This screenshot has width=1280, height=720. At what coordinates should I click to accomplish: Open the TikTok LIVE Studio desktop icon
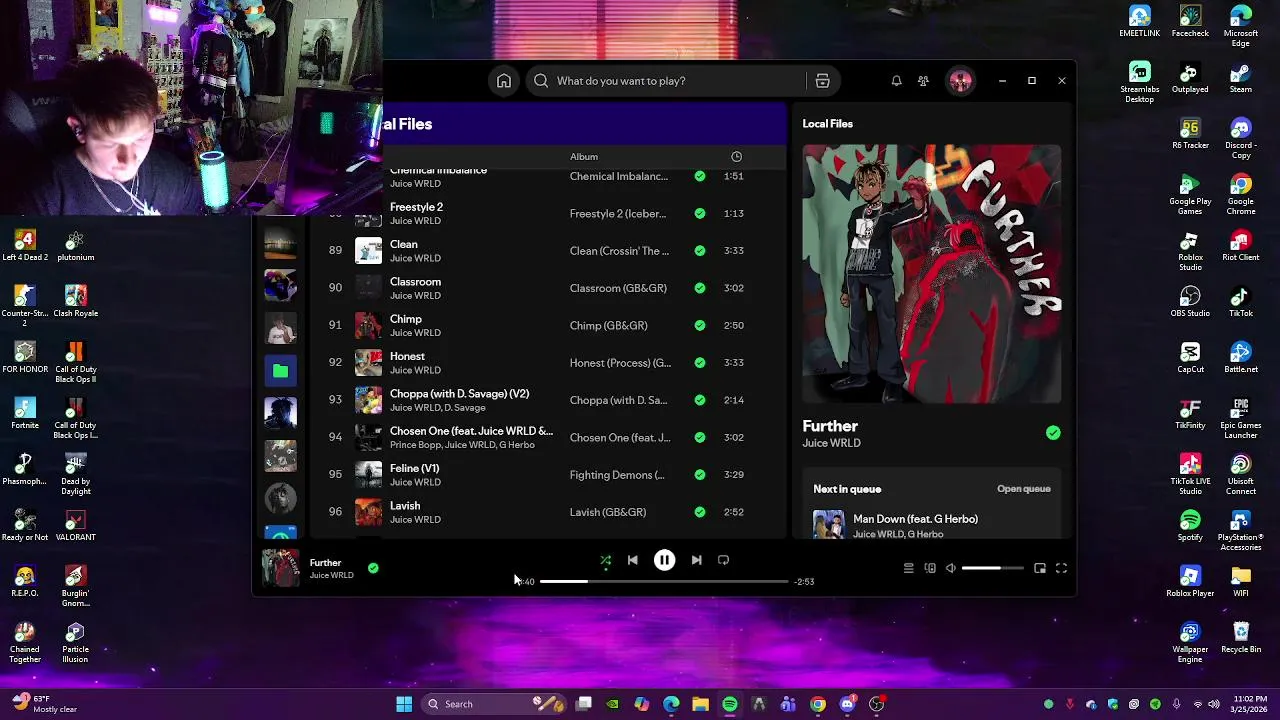click(x=1190, y=474)
